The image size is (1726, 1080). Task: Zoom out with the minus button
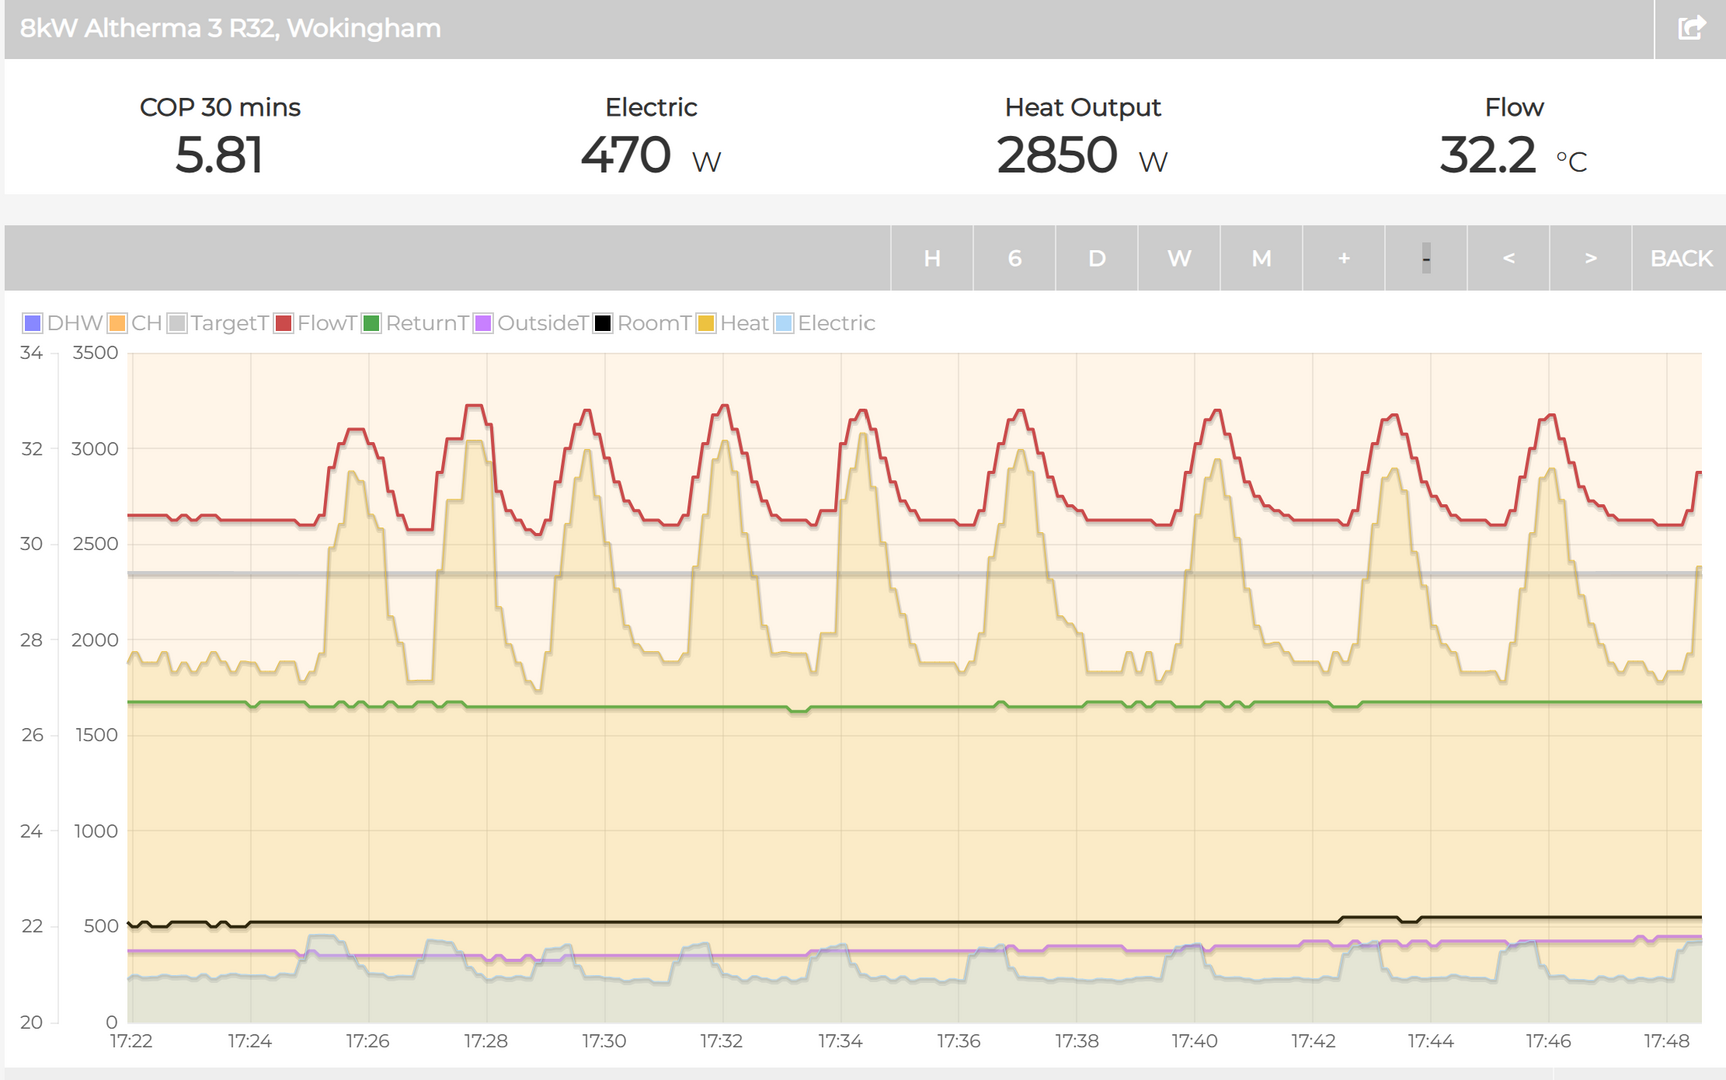(x=1426, y=258)
